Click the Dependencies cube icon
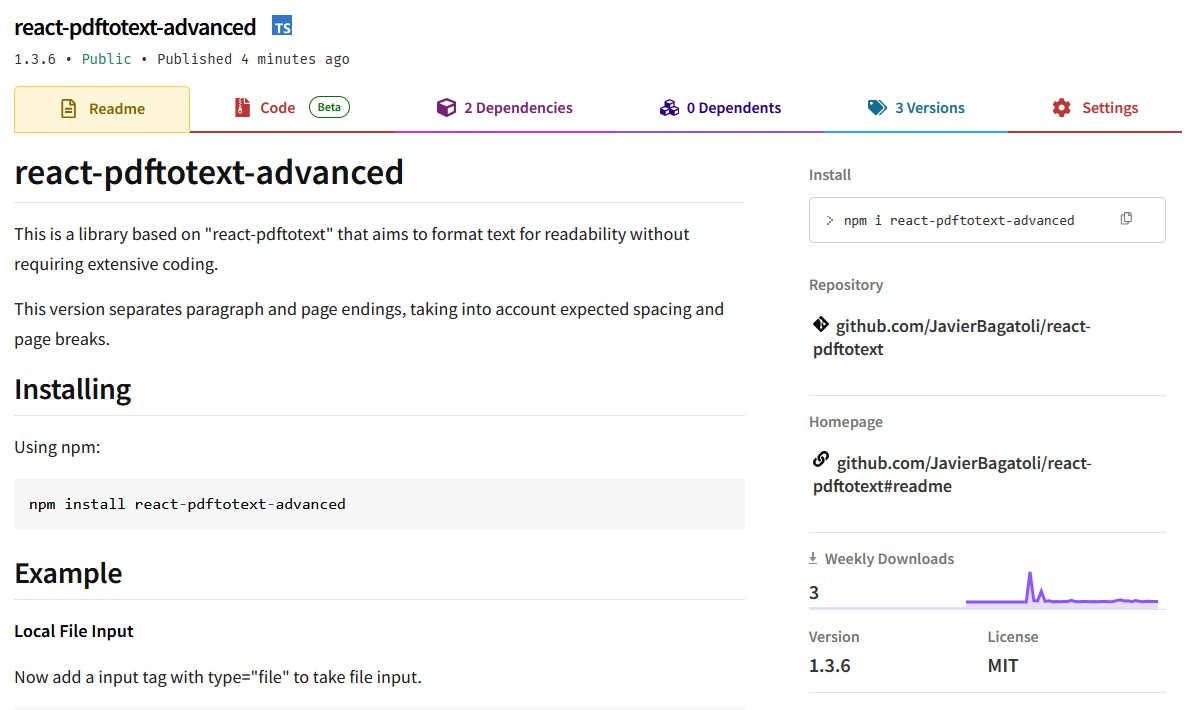1193x710 pixels. coord(446,108)
